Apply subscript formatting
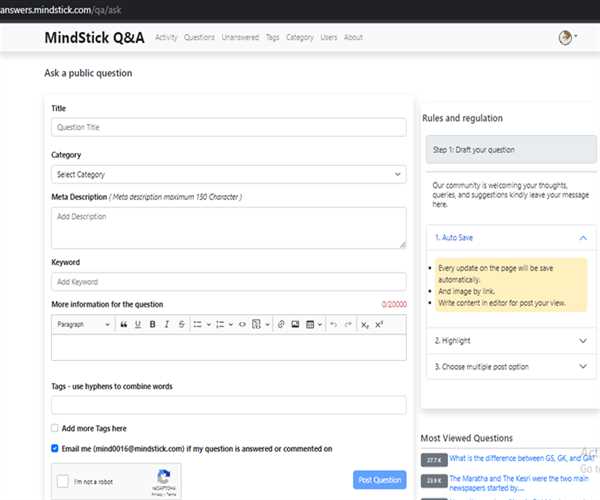Viewport: 600px width, 500px height. pos(365,325)
